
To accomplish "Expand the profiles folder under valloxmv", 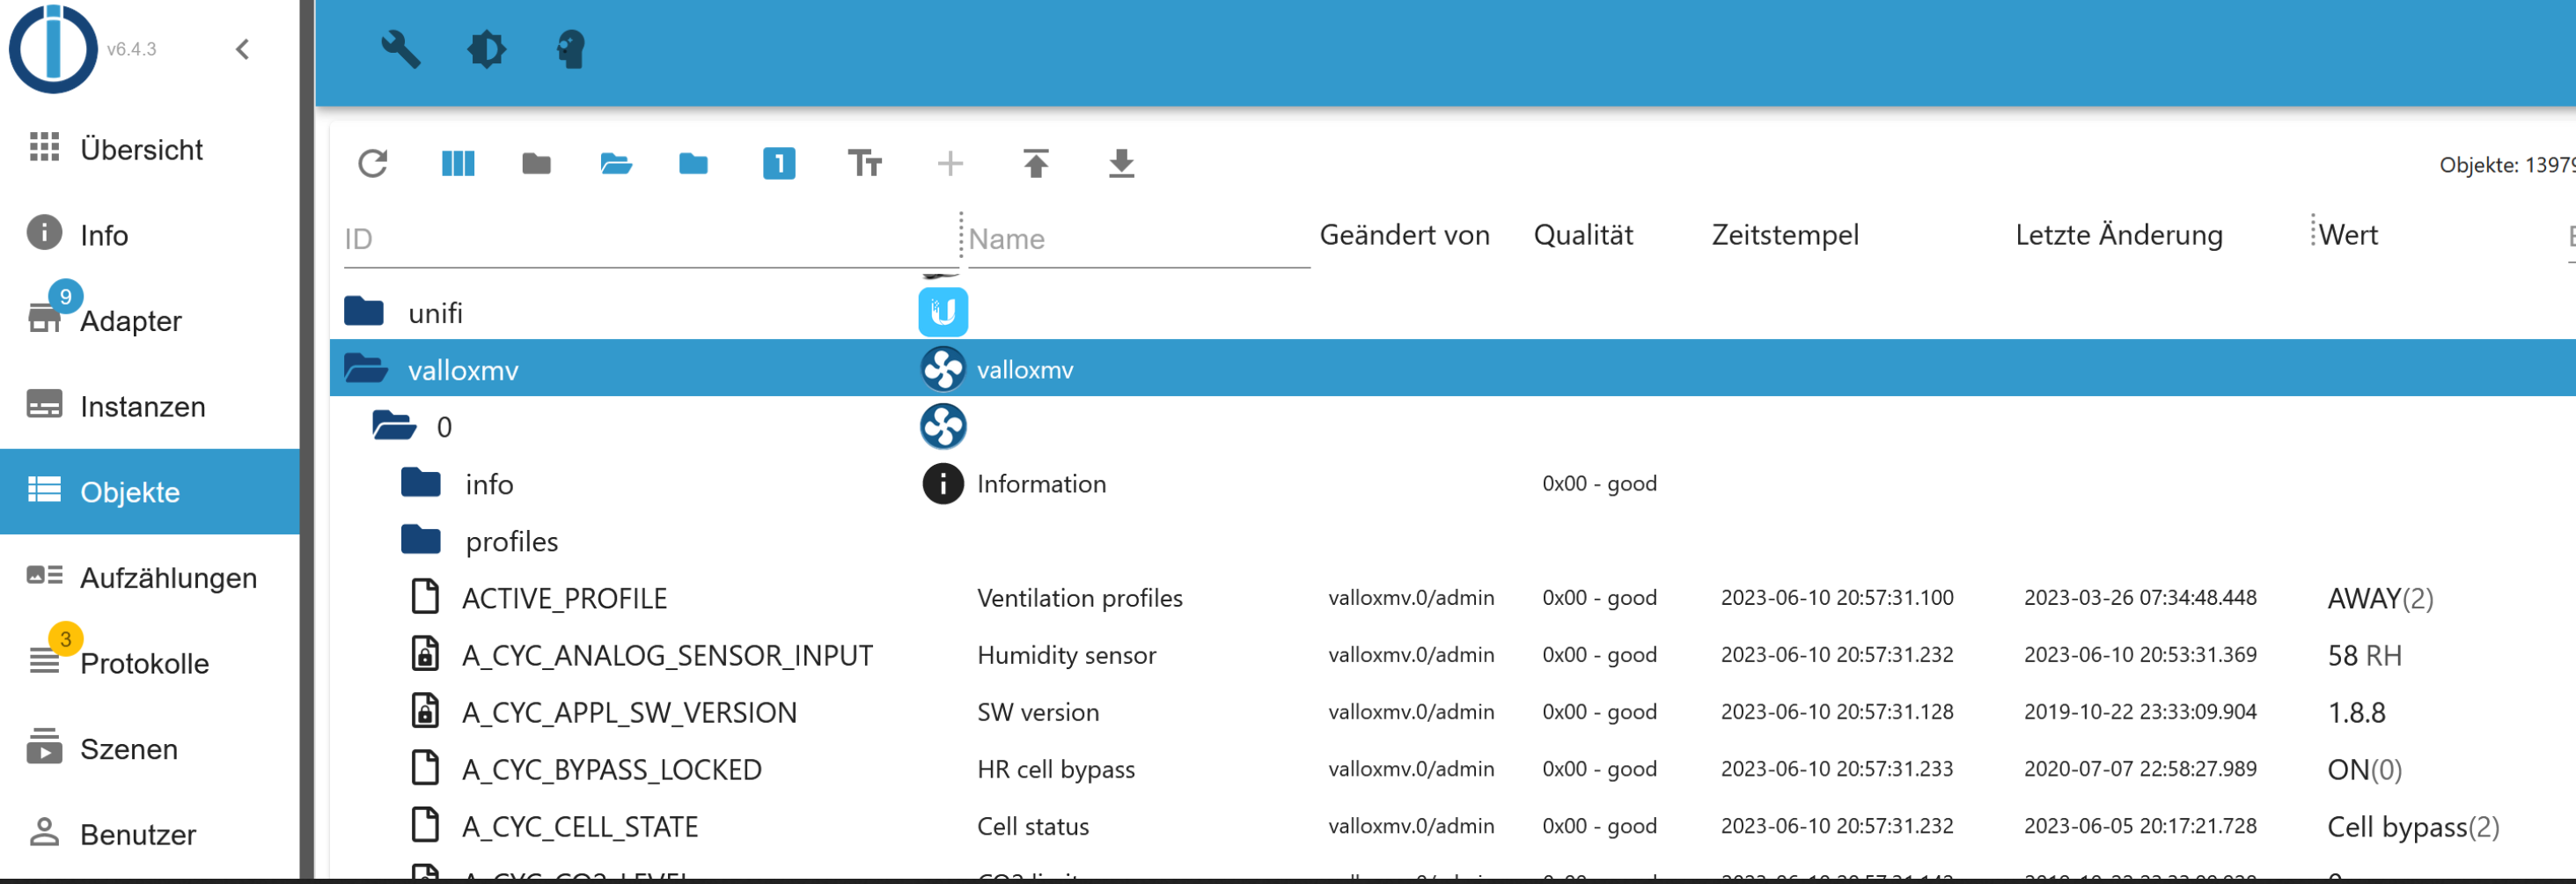I will 421,540.
